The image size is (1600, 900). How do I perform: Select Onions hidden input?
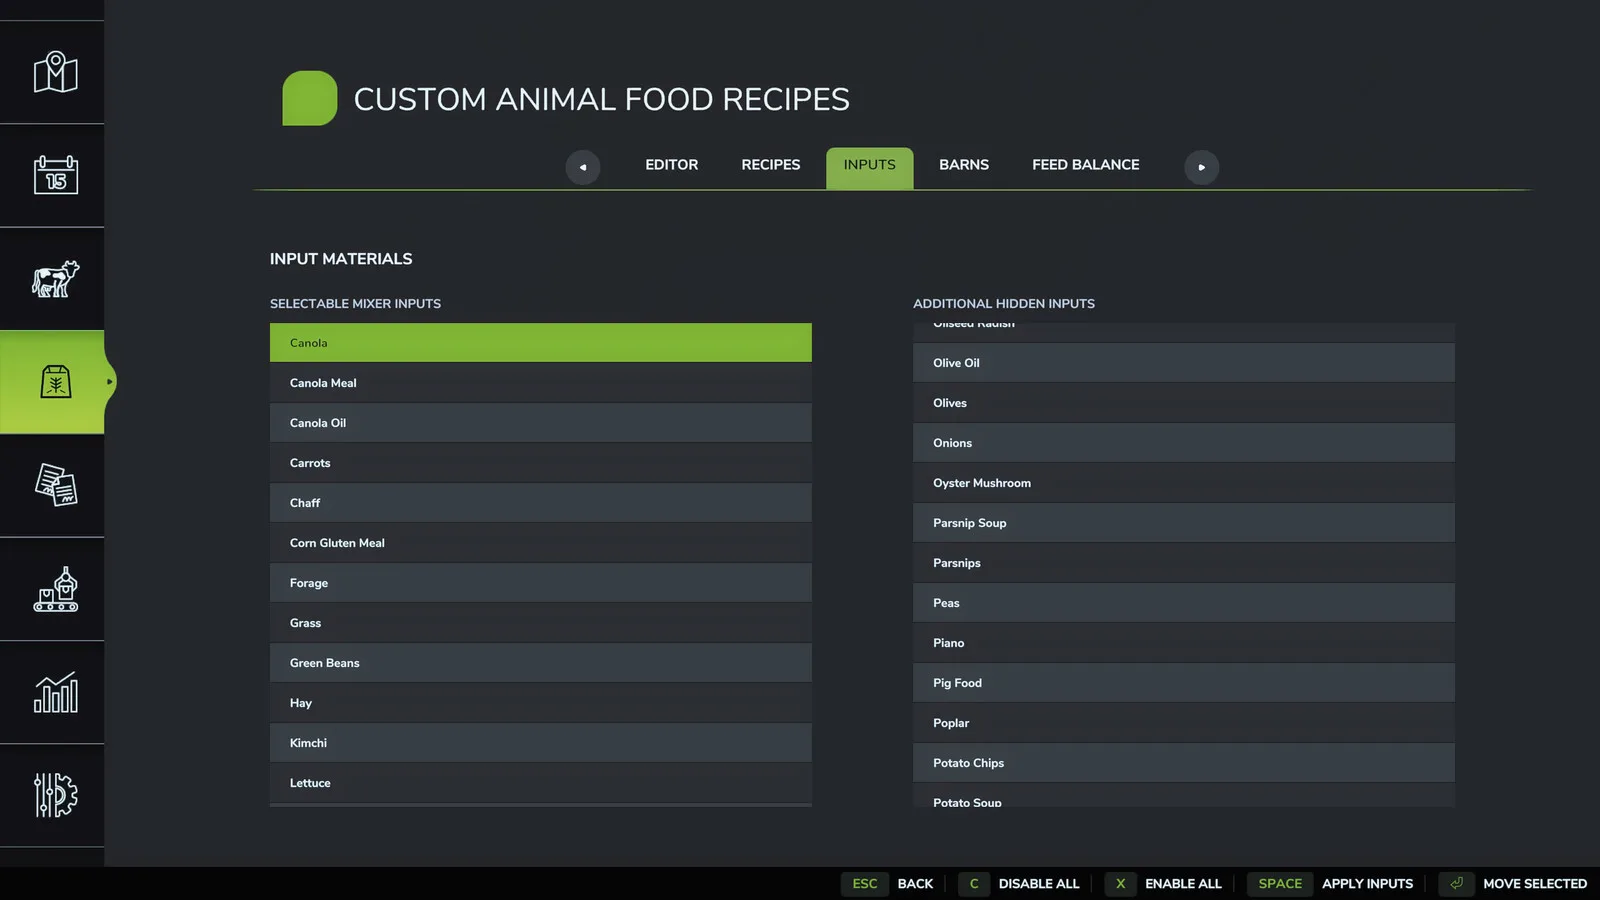coord(1184,443)
